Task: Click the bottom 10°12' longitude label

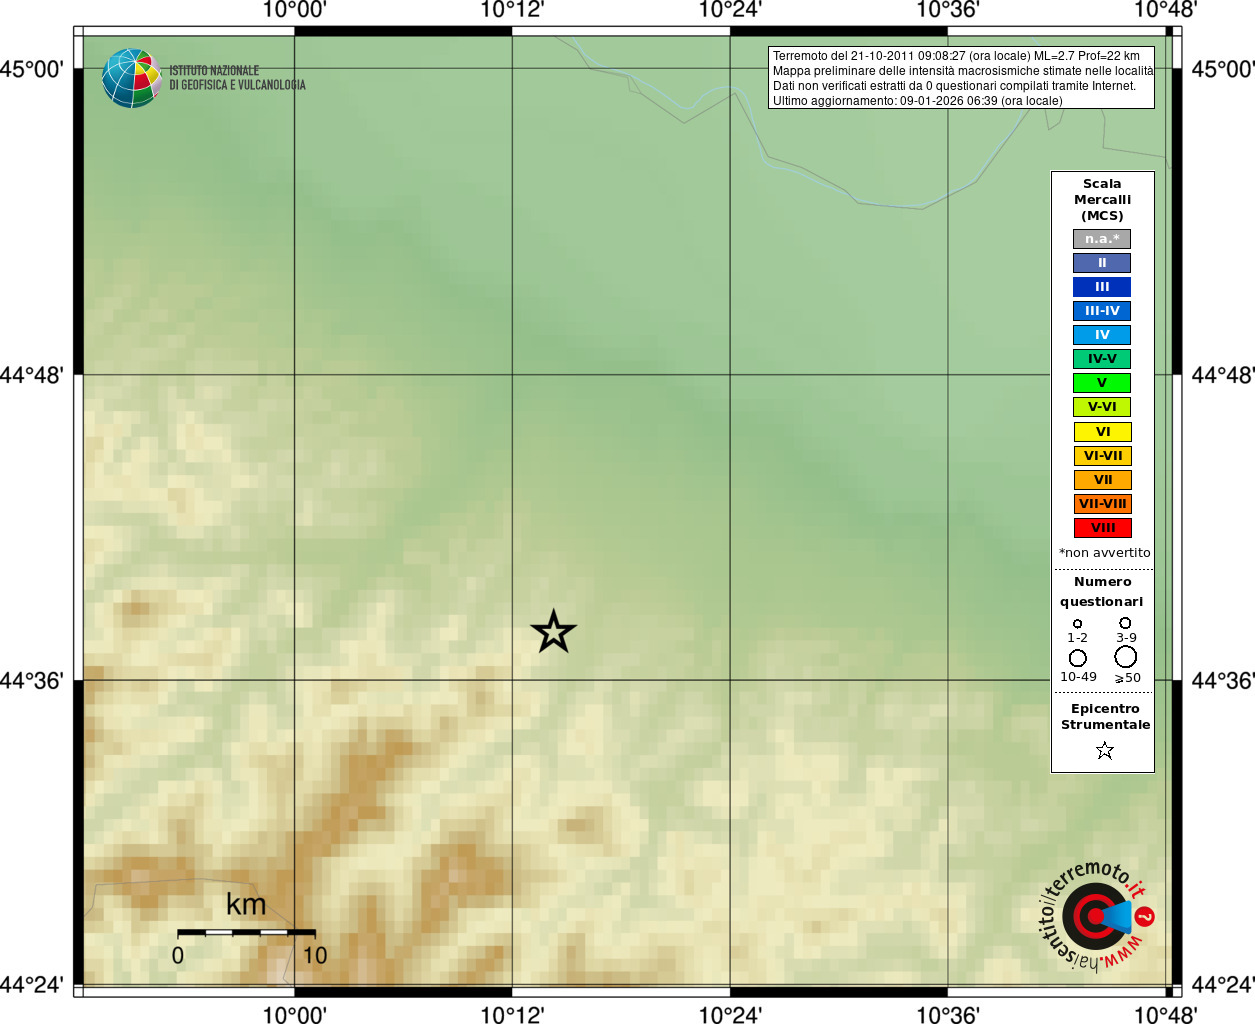Action: coord(512,1015)
